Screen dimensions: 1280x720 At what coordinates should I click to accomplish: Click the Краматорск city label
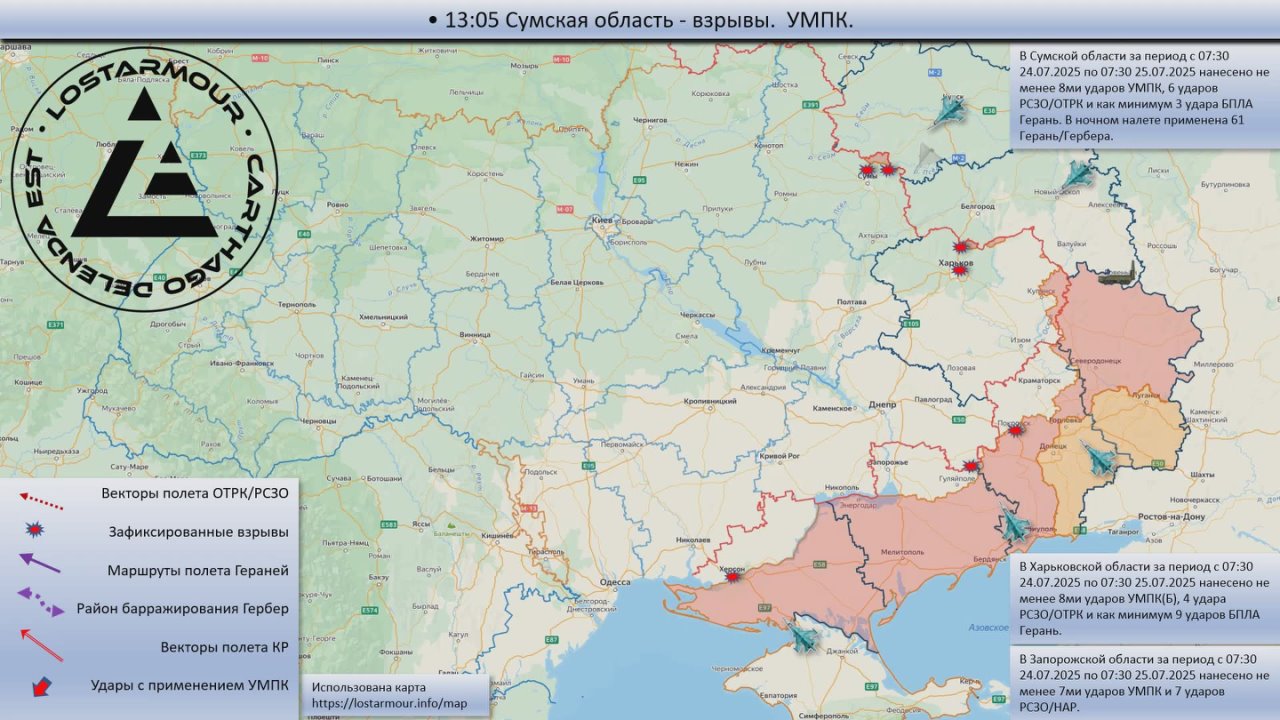[1038, 380]
